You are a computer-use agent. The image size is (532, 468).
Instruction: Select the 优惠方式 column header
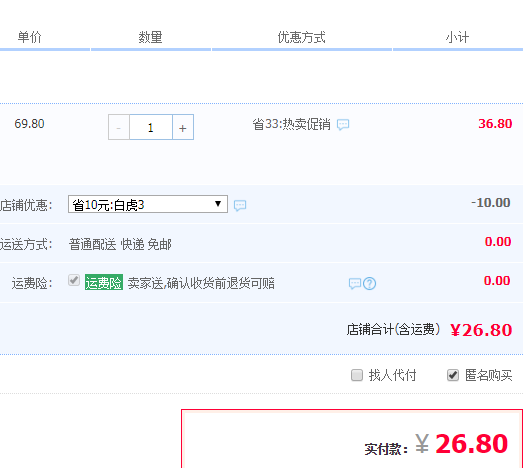point(302,37)
